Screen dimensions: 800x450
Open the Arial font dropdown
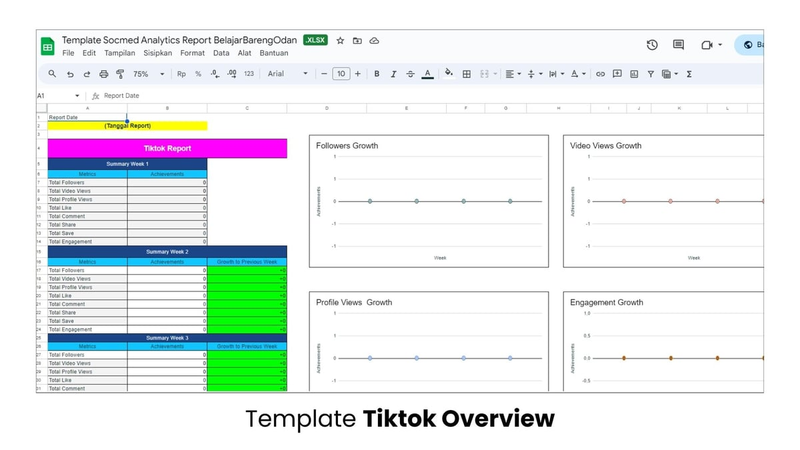(x=288, y=74)
